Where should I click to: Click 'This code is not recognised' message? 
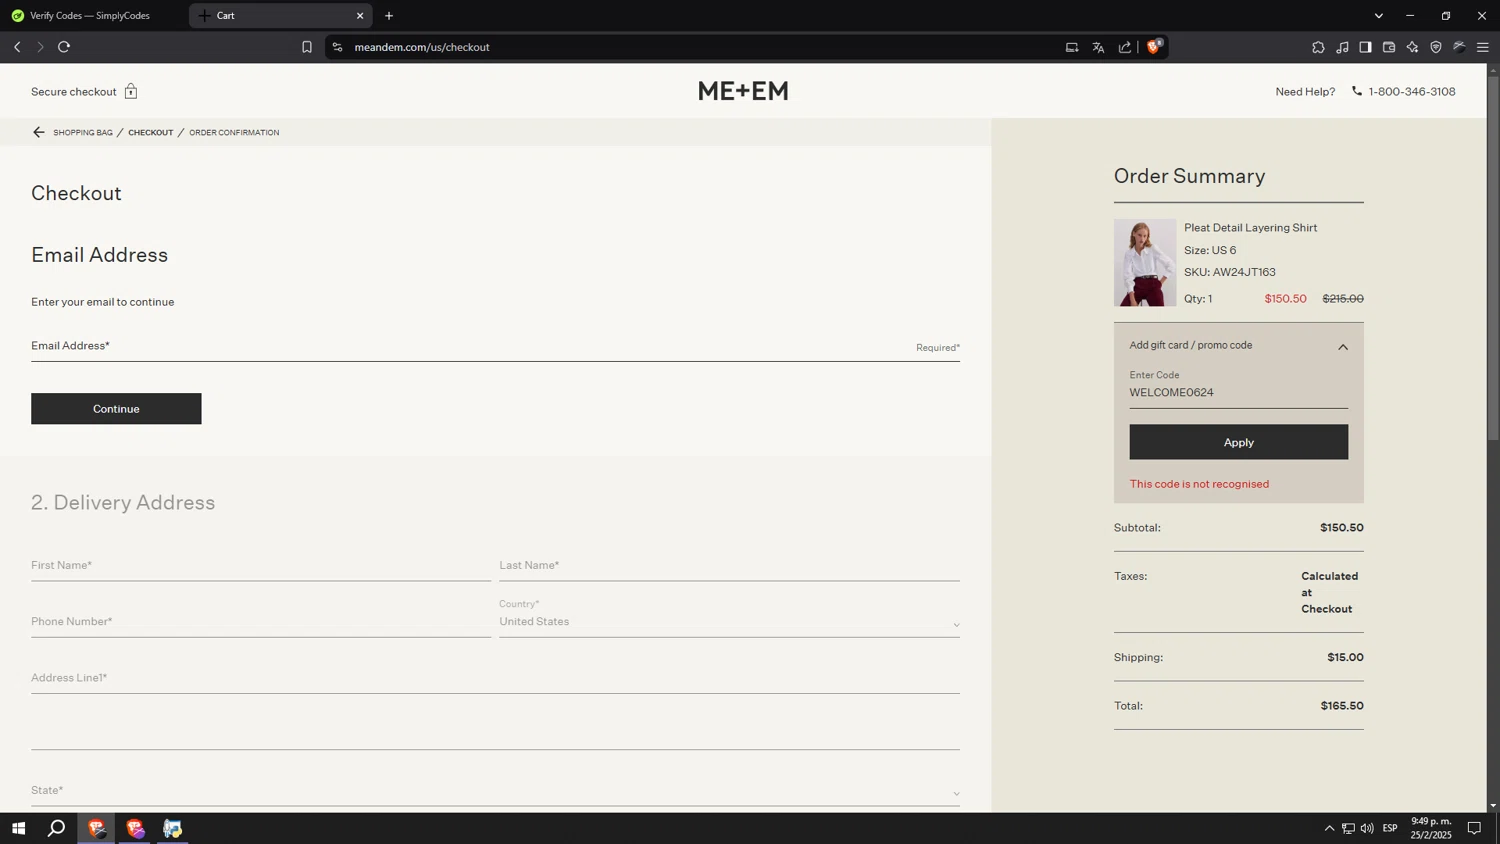tap(1199, 484)
